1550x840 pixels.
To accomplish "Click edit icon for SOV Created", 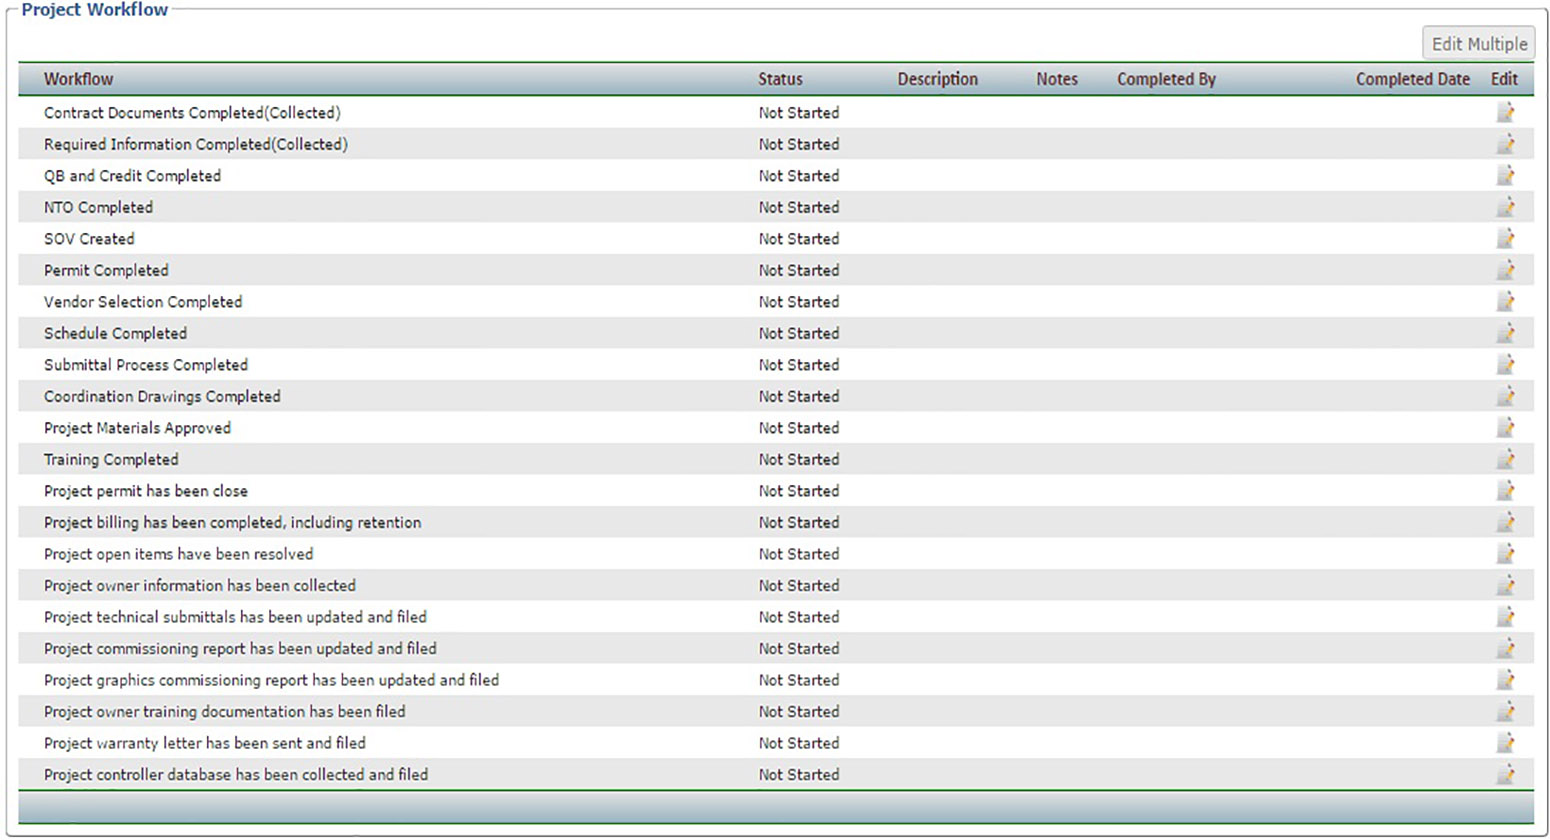I will click(x=1505, y=239).
